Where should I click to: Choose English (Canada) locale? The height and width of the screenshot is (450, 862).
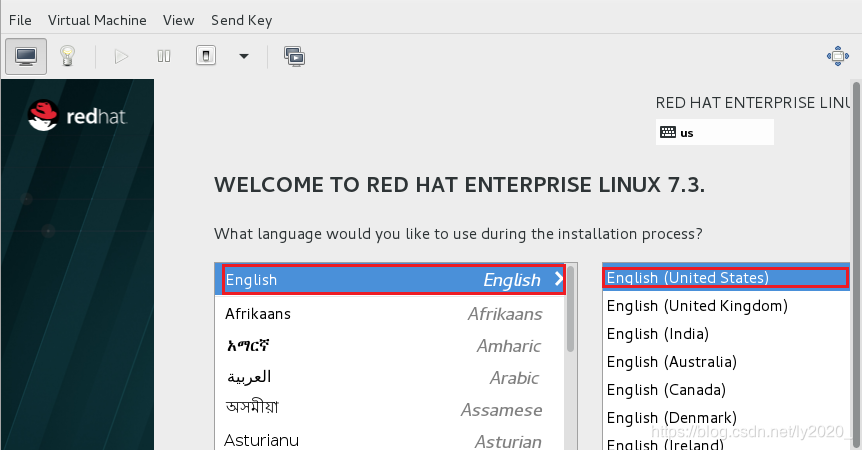tap(726, 390)
